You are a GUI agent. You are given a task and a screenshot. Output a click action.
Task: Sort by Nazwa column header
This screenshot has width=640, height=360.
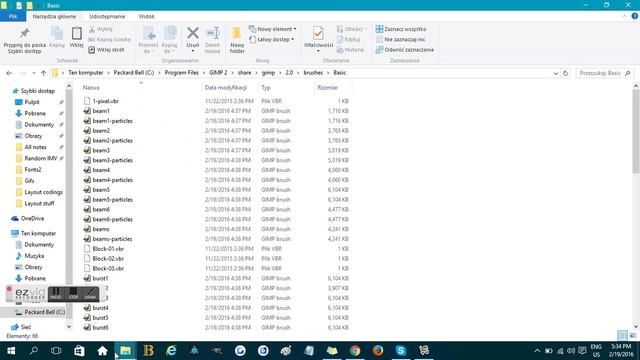pos(141,87)
